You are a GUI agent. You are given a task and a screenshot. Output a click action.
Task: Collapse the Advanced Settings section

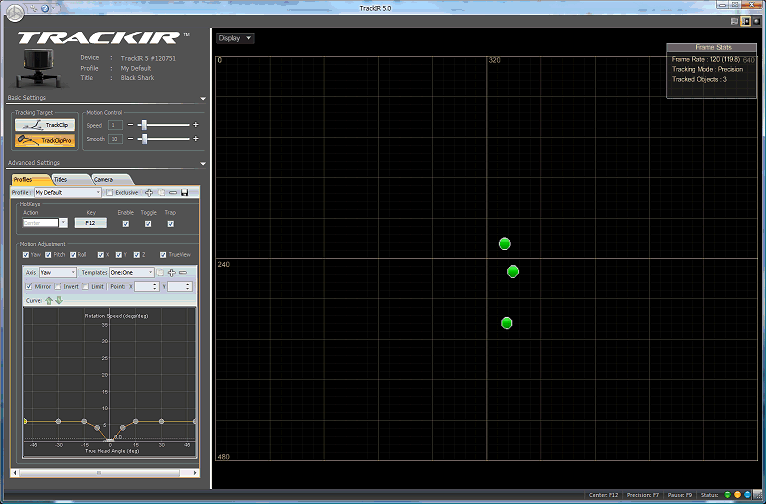pyautogui.click(x=203, y=164)
